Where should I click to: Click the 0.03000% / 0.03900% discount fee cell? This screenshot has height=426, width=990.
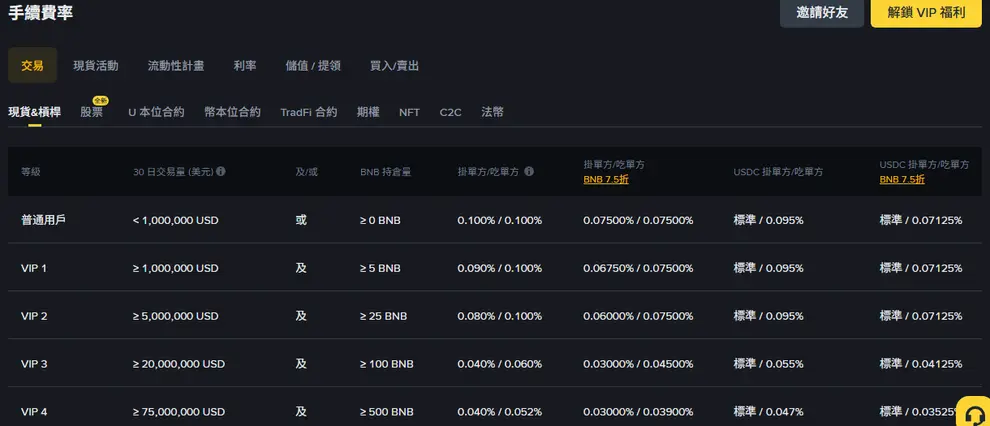point(638,412)
